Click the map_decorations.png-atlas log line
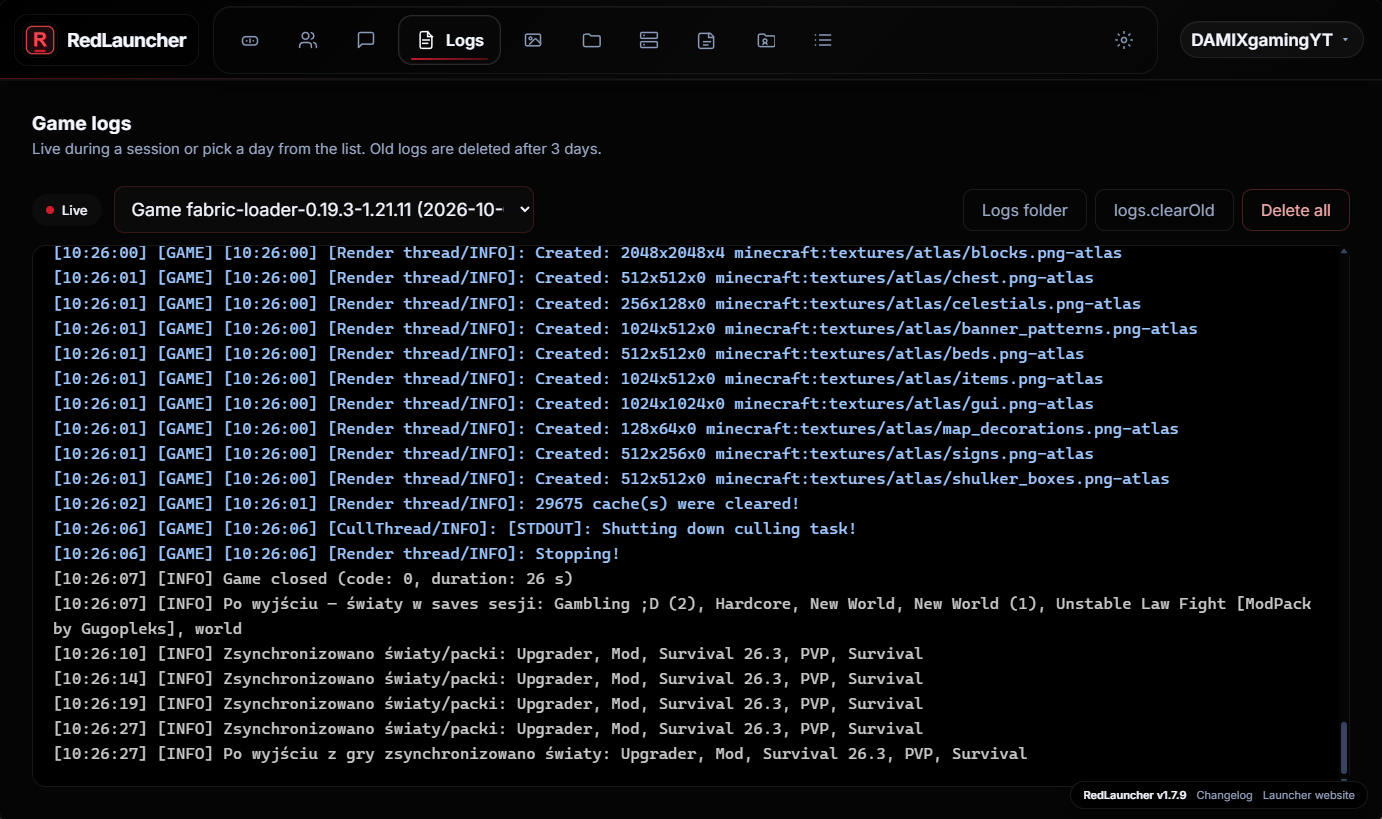This screenshot has width=1382, height=819. pos(616,429)
